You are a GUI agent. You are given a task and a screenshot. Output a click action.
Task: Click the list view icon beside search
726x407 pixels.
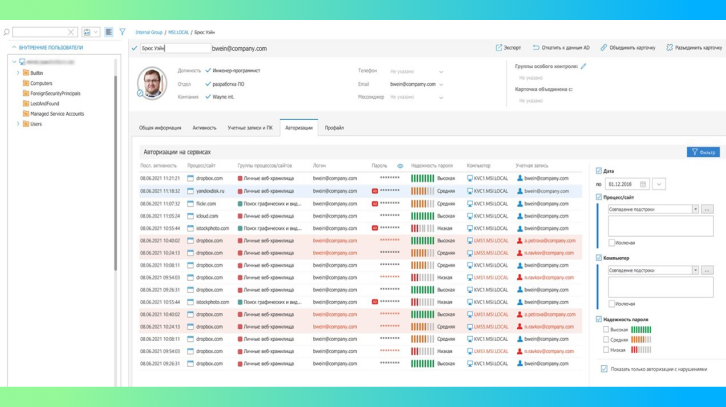[109, 32]
